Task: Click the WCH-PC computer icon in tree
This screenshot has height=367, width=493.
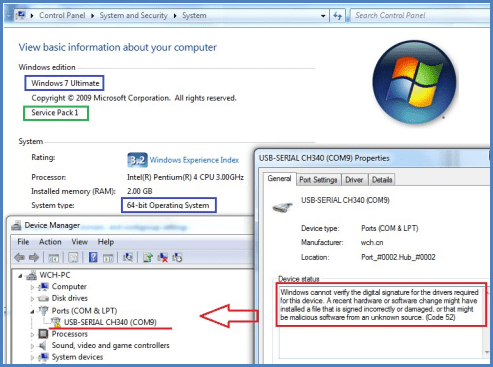Action: pyautogui.click(x=32, y=275)
